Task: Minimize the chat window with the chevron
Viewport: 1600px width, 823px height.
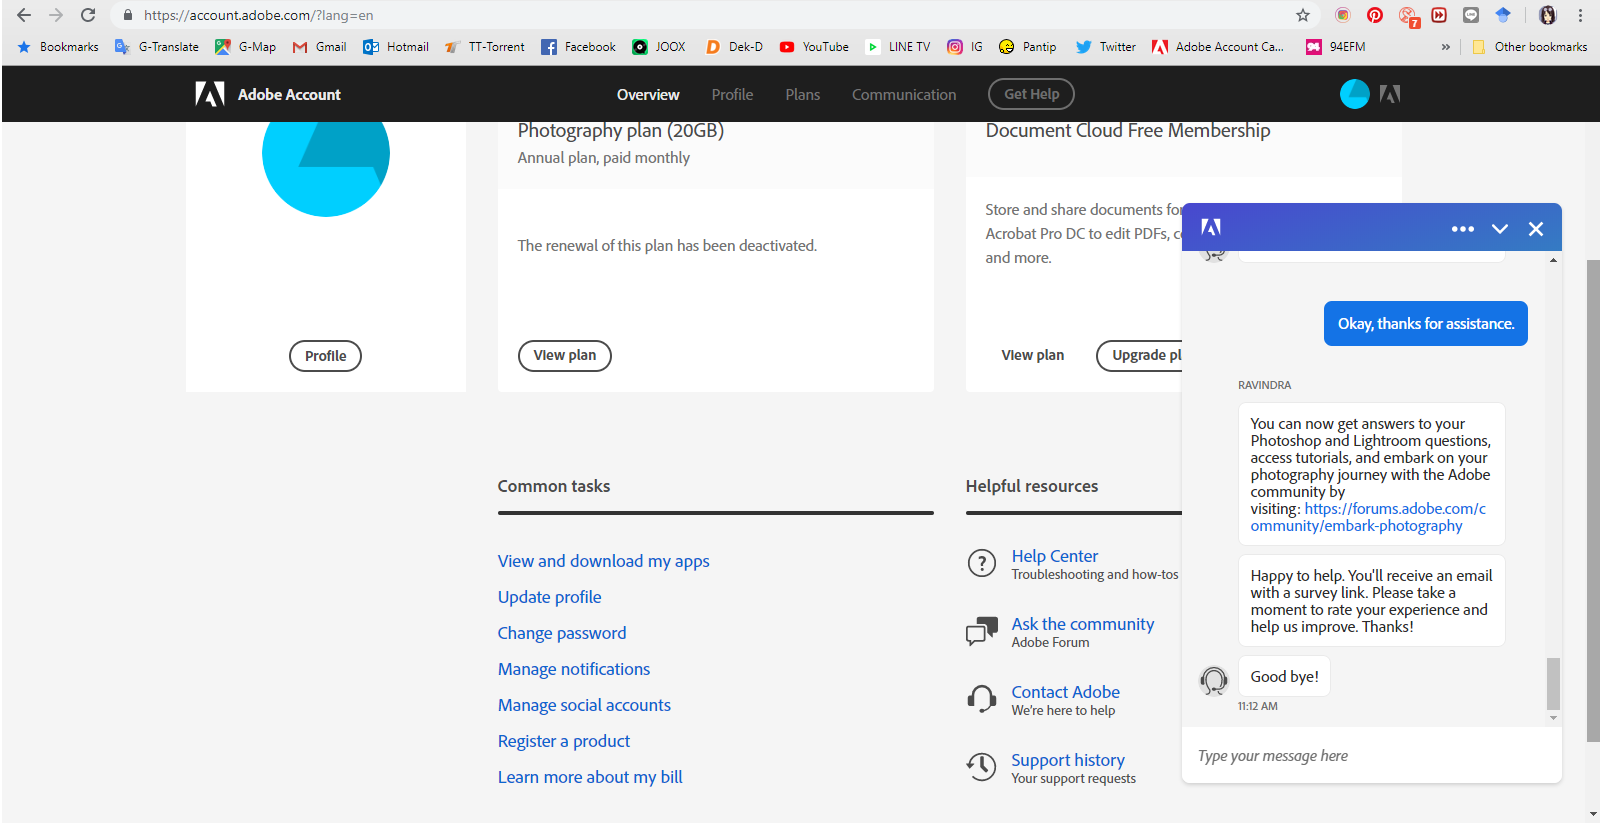Action: coord(1500,229)
